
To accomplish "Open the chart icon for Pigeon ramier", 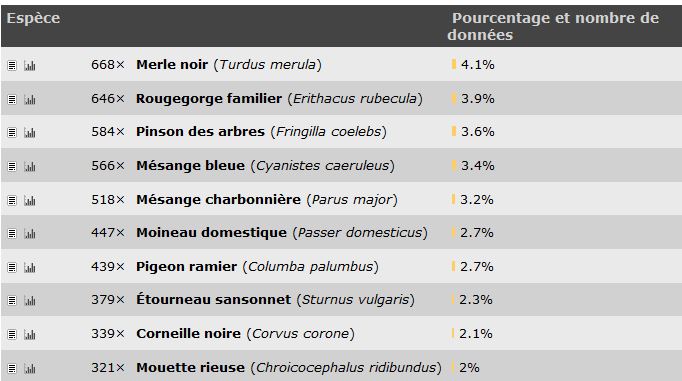I will [x=30, y=267].
